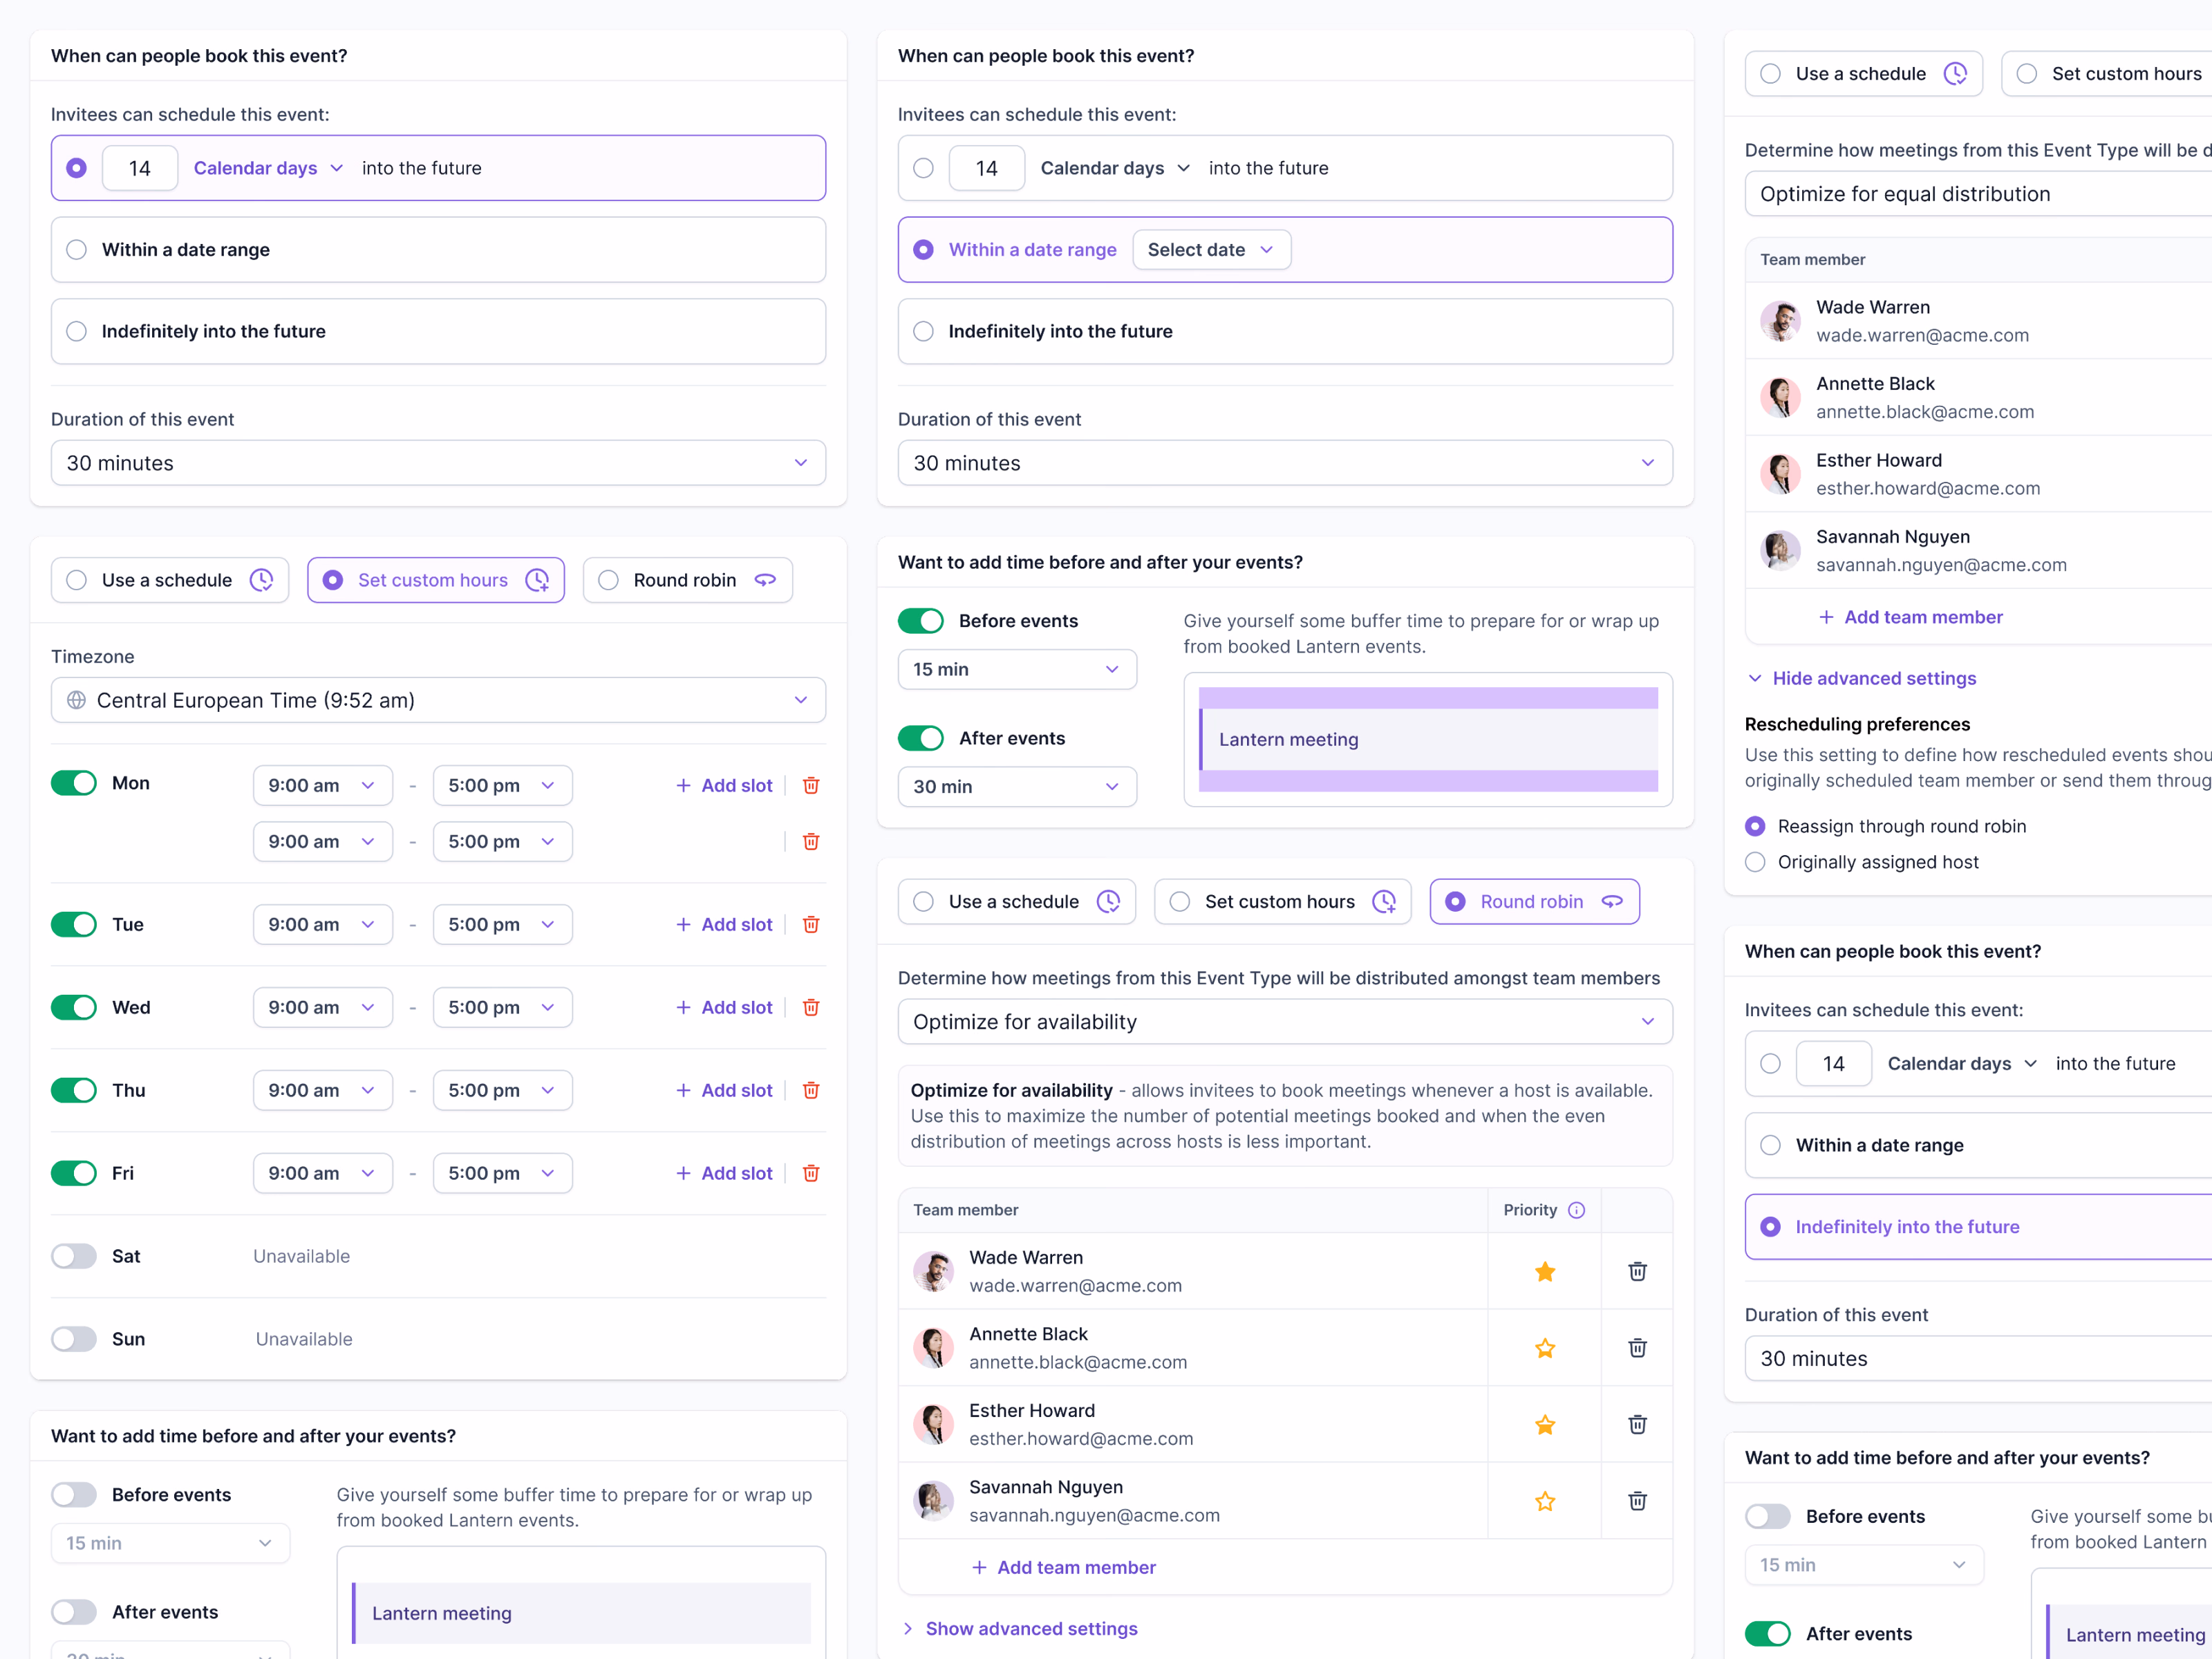Click Savannah Nguyen's priority star
This screenshot has width=2212, height=1659.
1545,1501
